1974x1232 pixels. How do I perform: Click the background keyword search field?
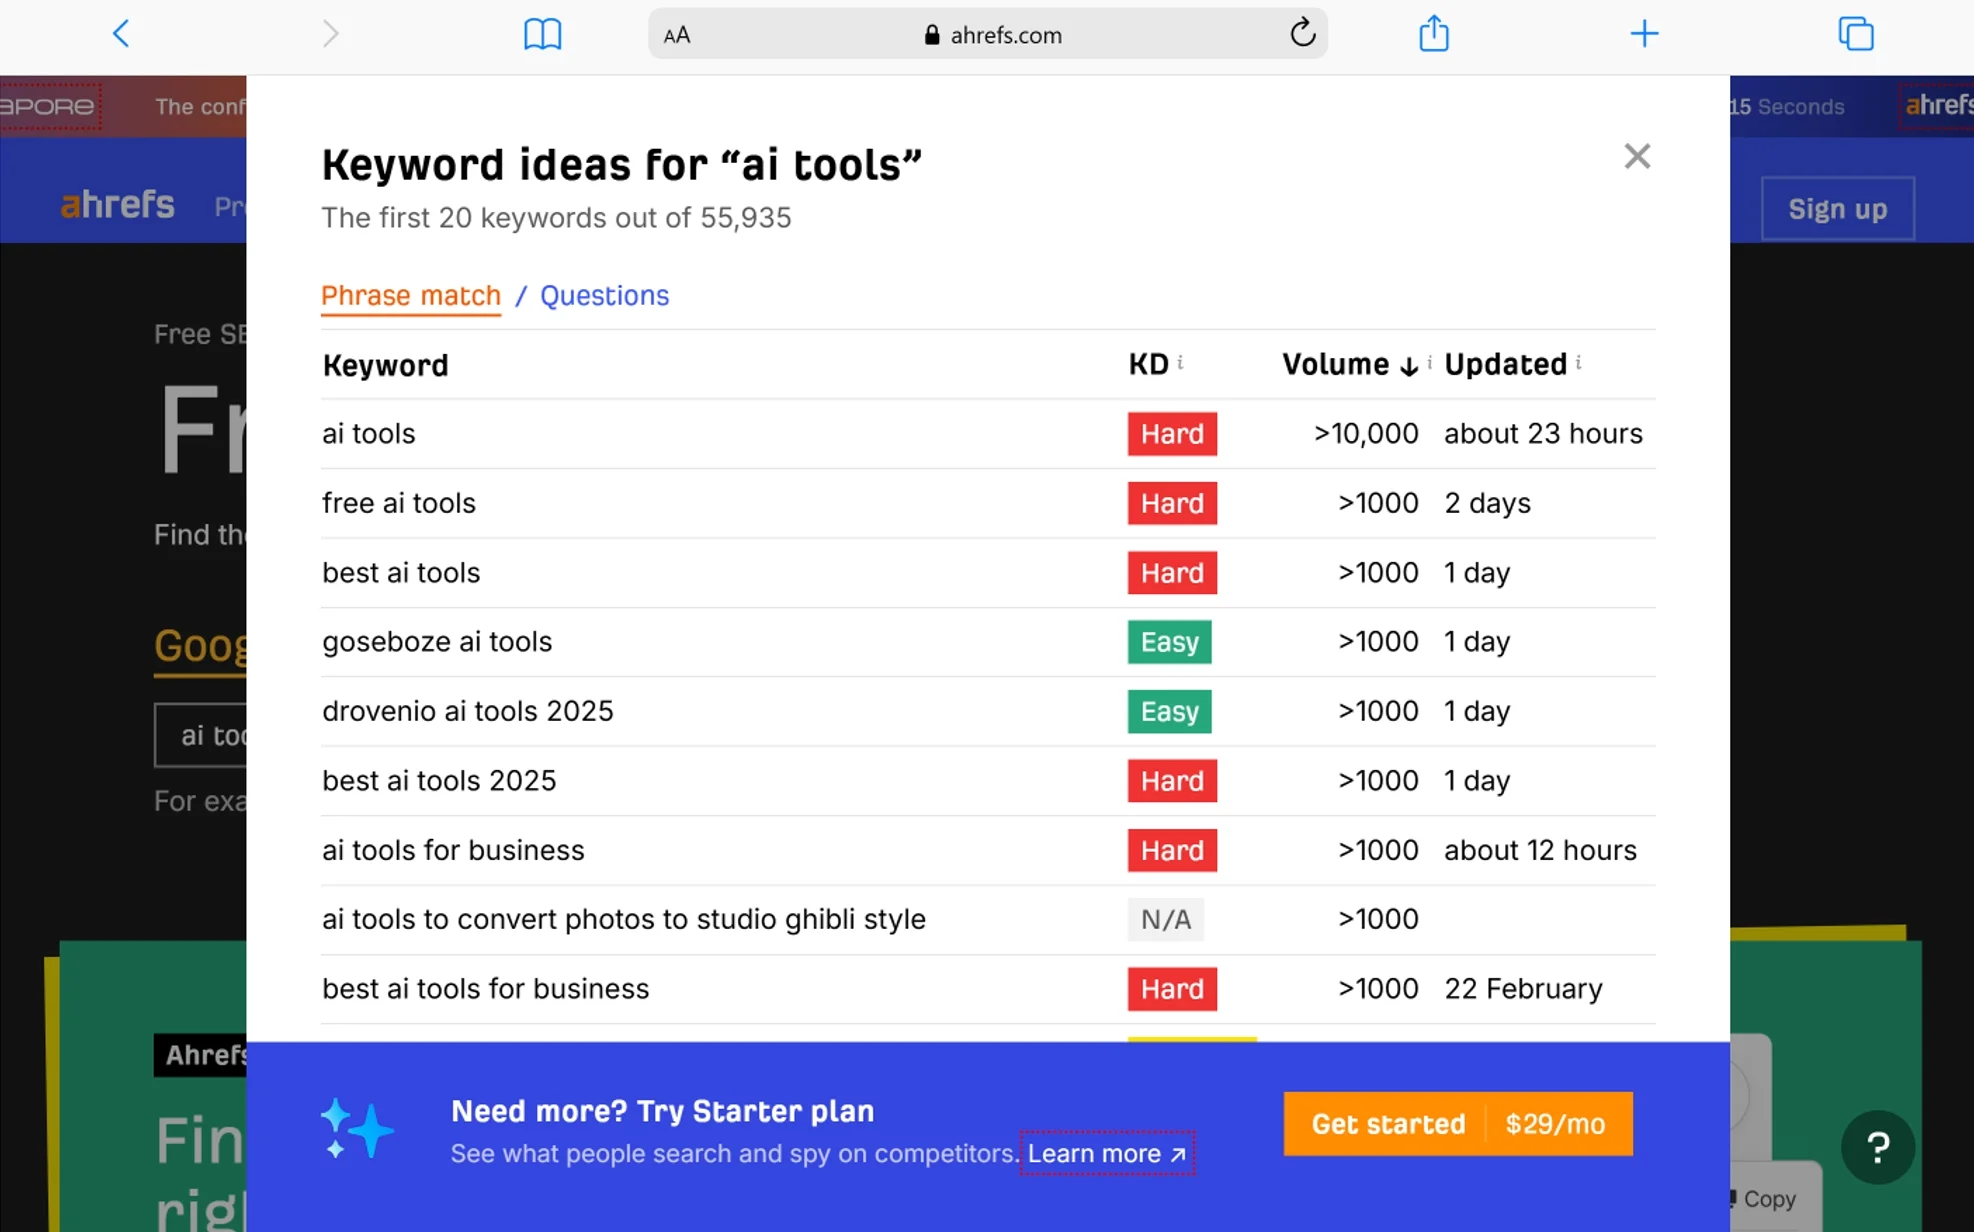[202, 735]
